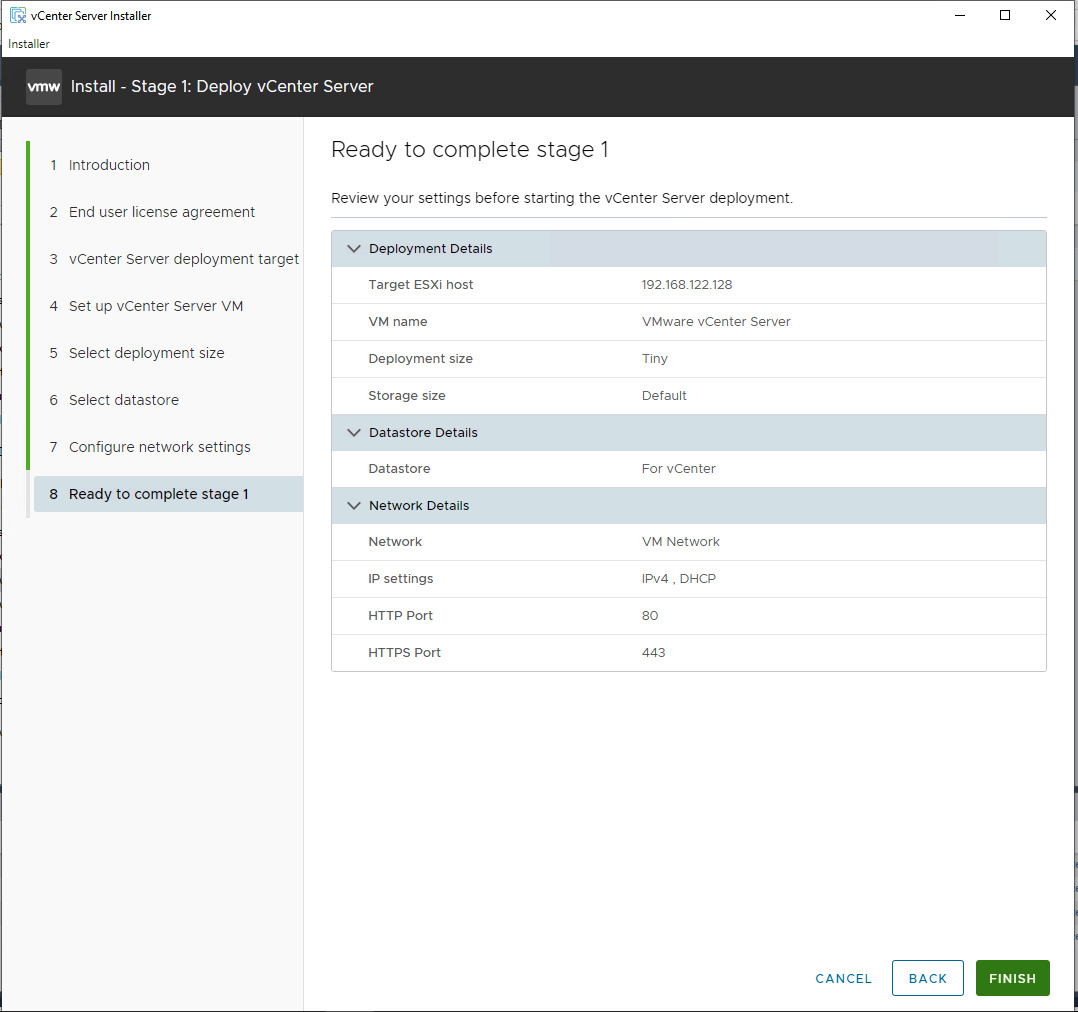The image size is (1078, 1012).
Task: Click the VM name value VMware vCenter Server
Action: (x=716, y=322)
